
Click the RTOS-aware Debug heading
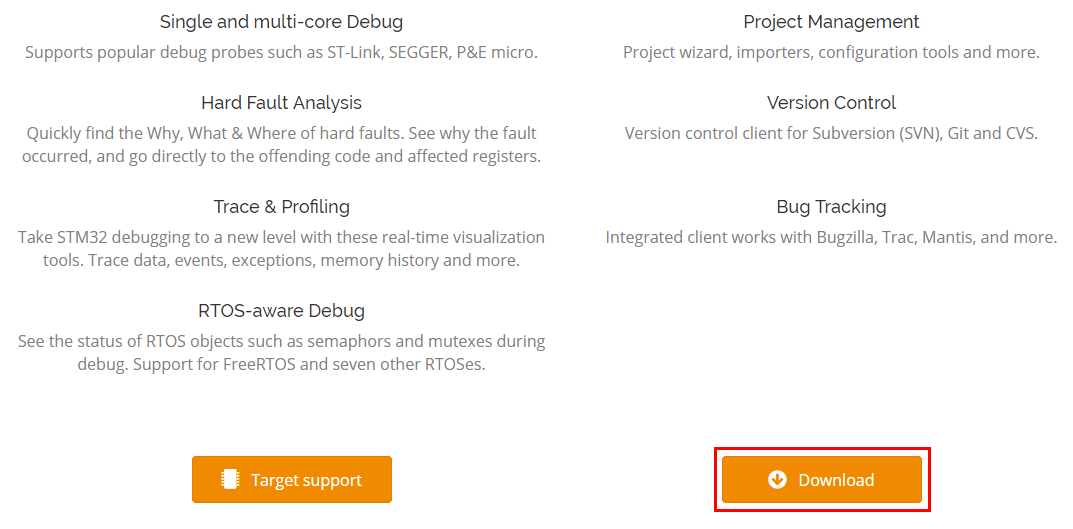pyautogui.click(x=281, y=311)
